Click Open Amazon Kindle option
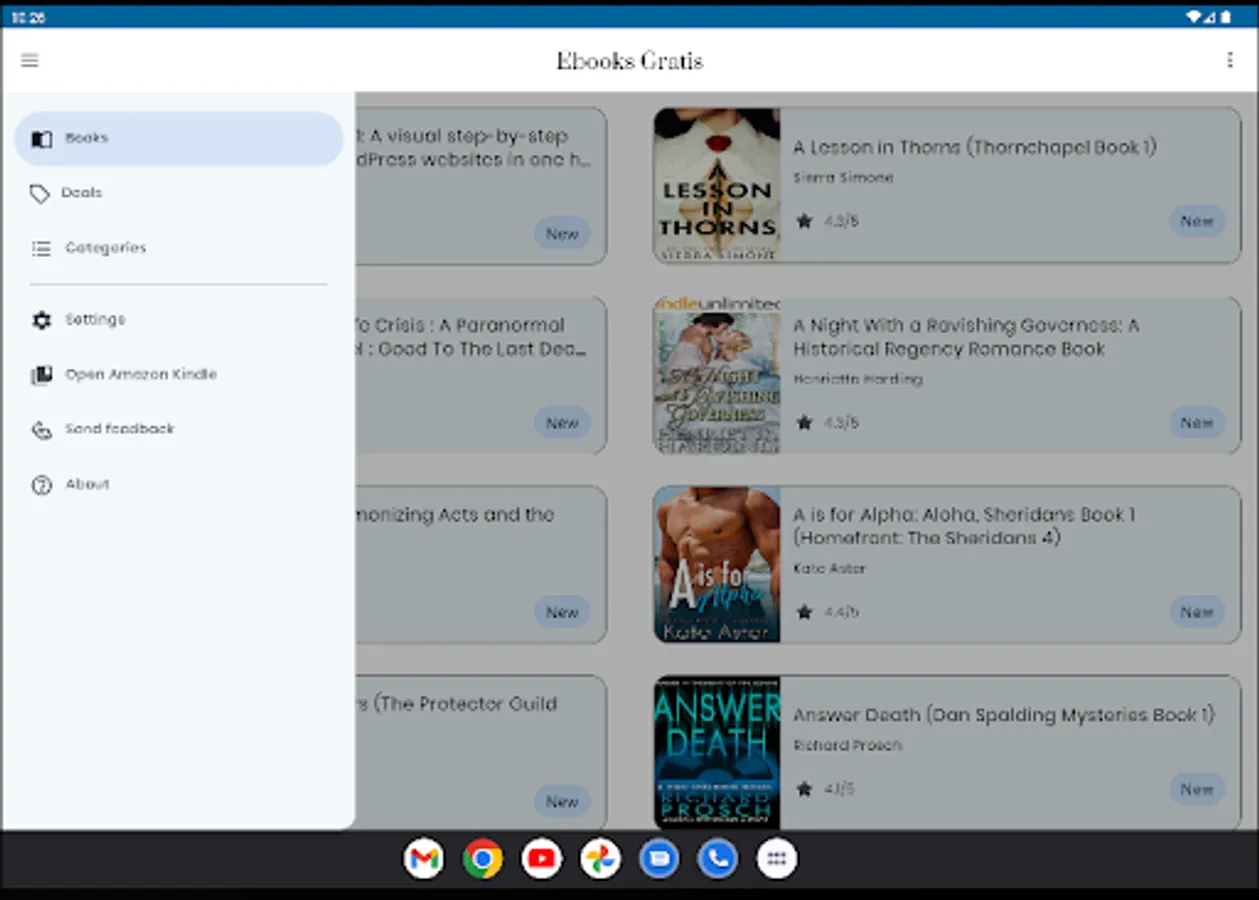 pos(140,375)
